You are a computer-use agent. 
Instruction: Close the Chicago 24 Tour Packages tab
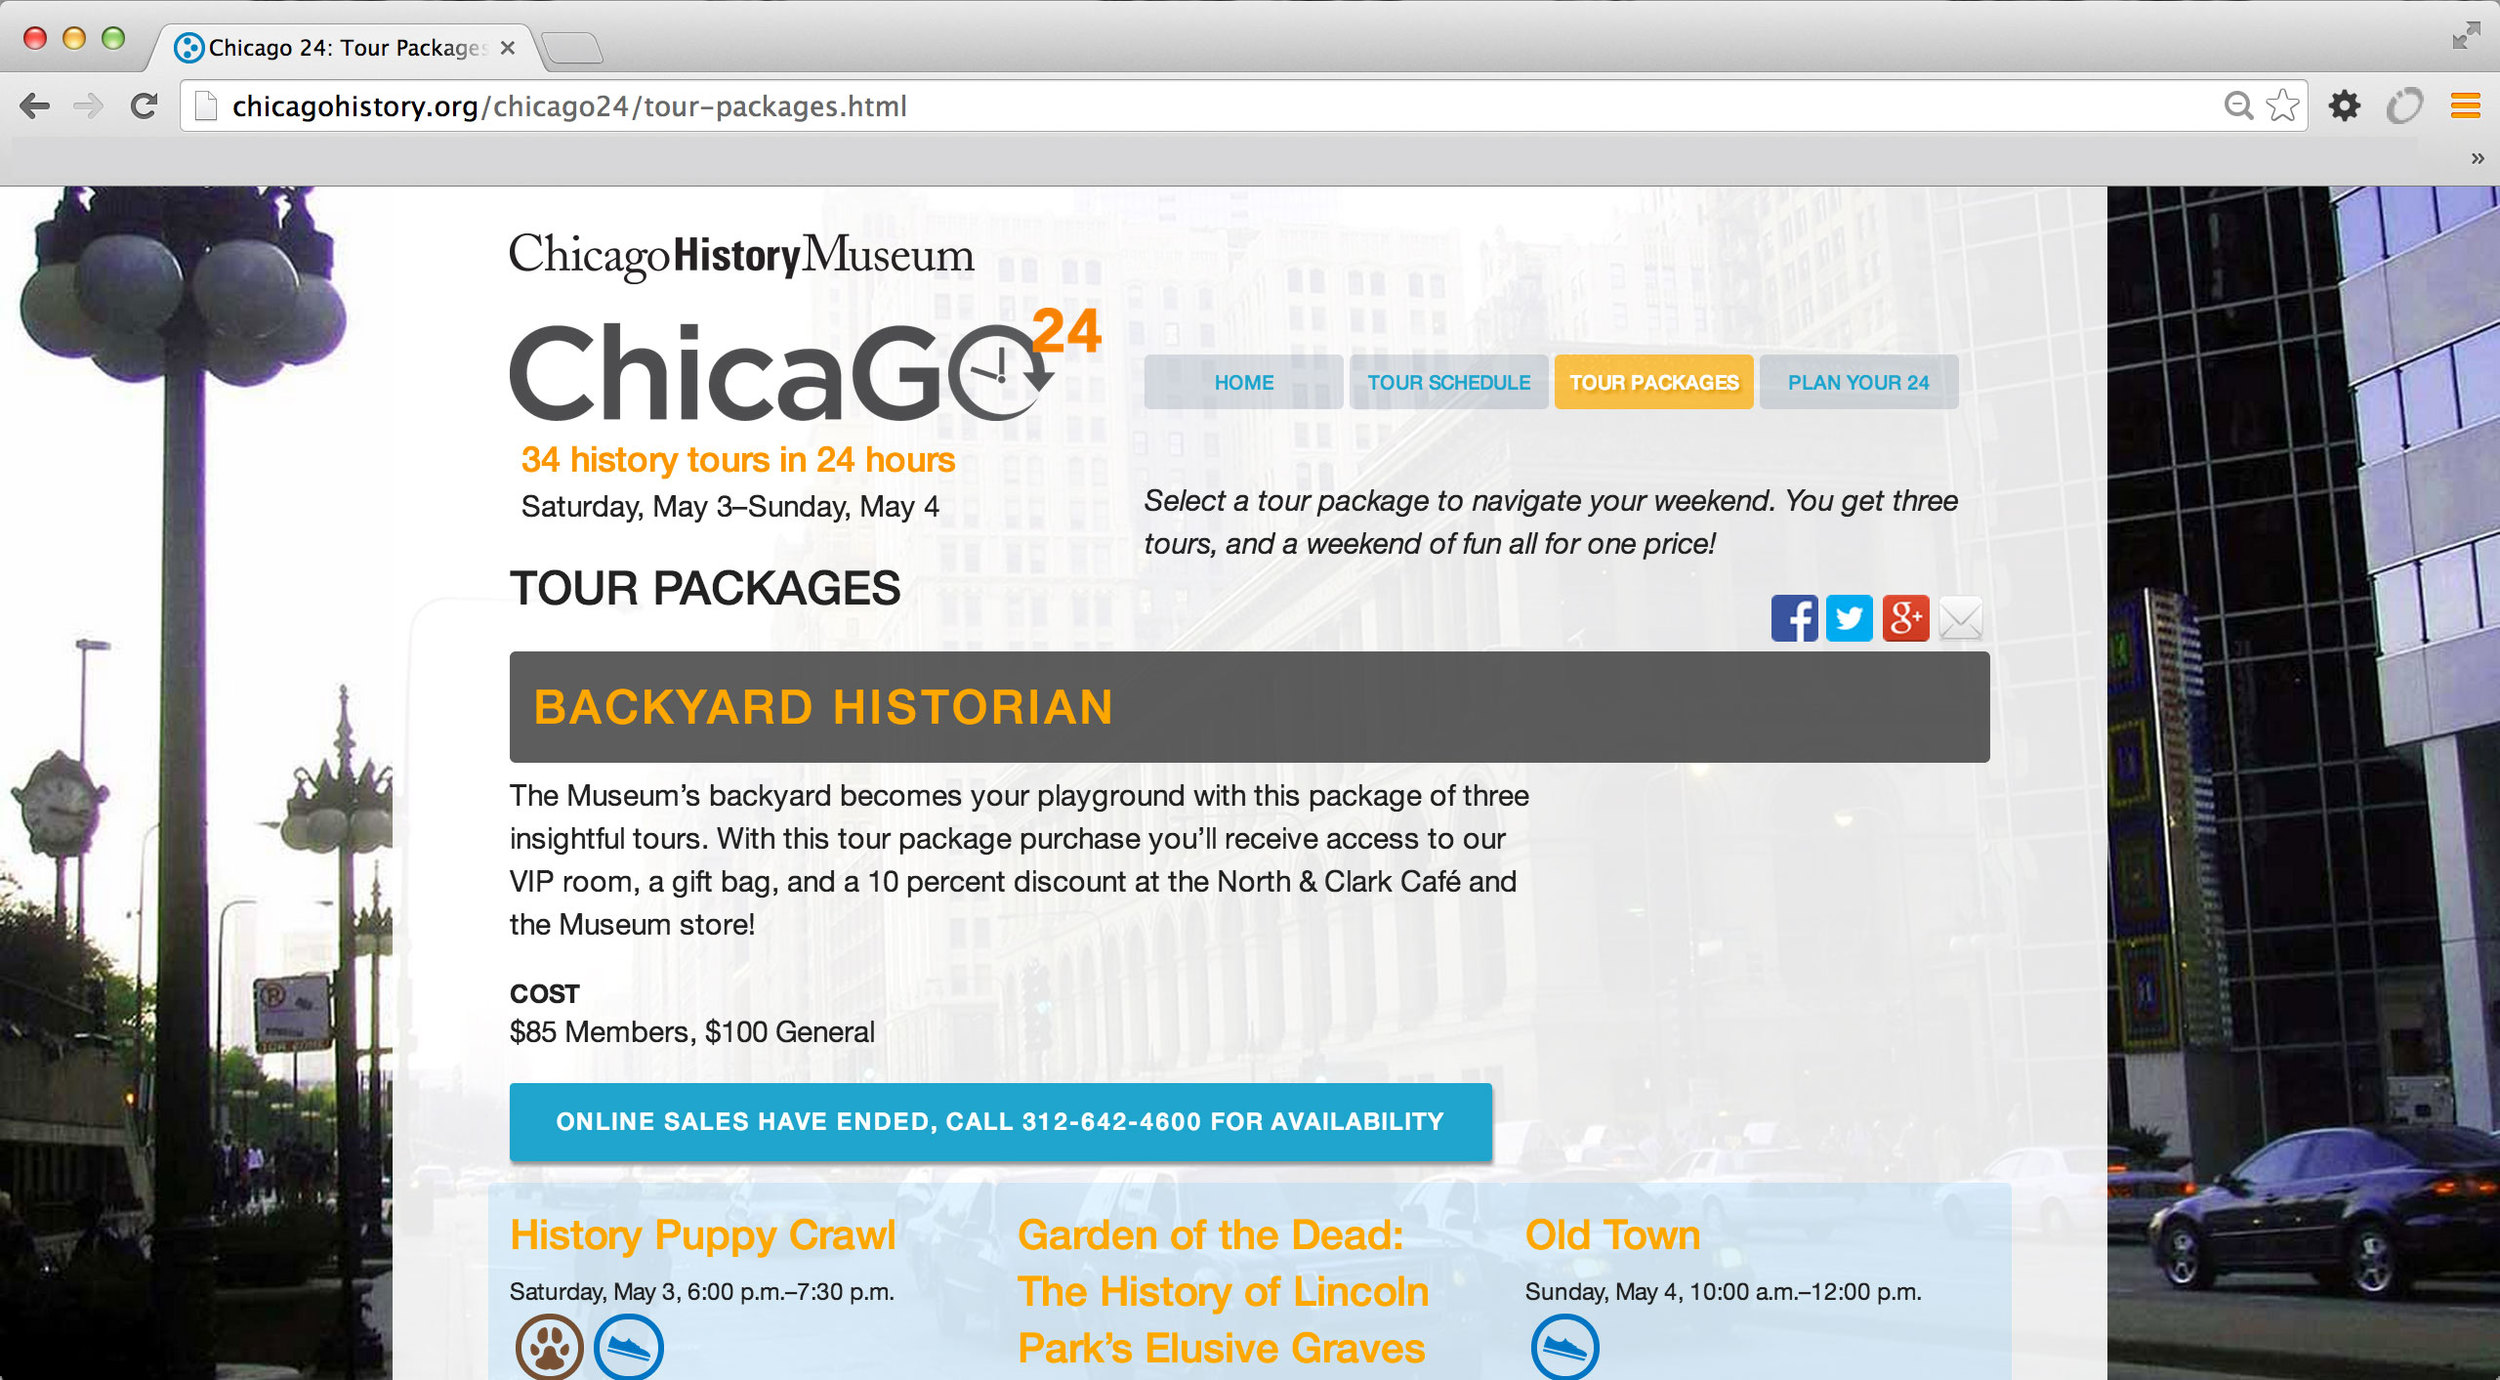point(507,47)
